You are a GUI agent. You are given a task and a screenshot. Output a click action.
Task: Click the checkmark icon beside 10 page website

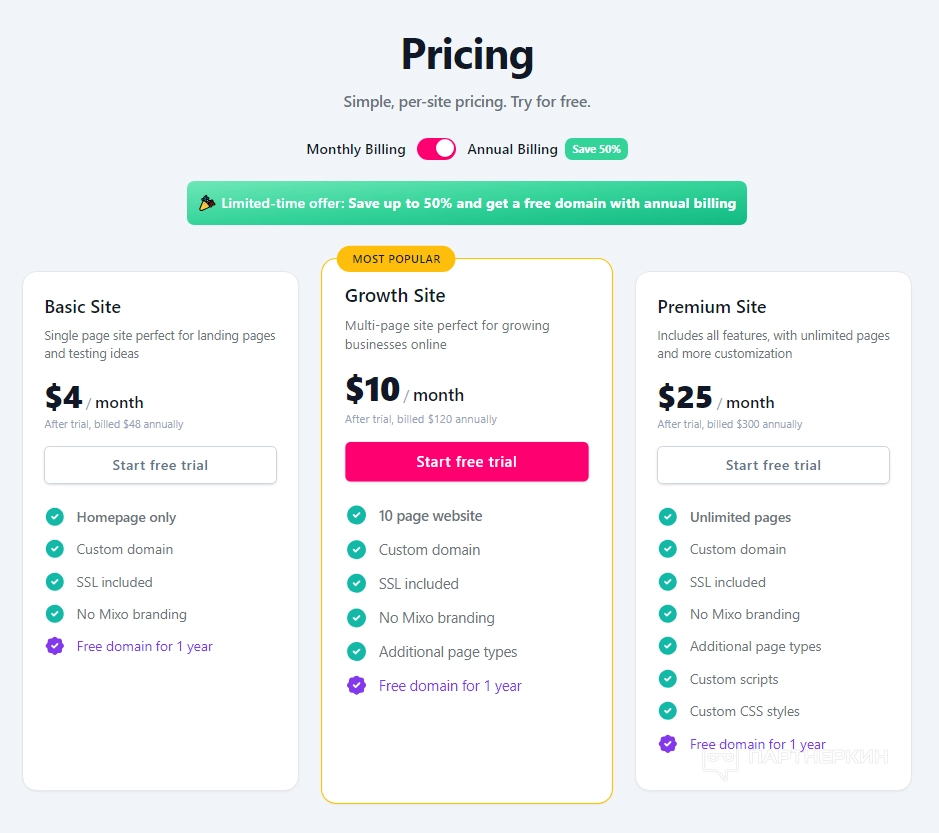[356, 516]
